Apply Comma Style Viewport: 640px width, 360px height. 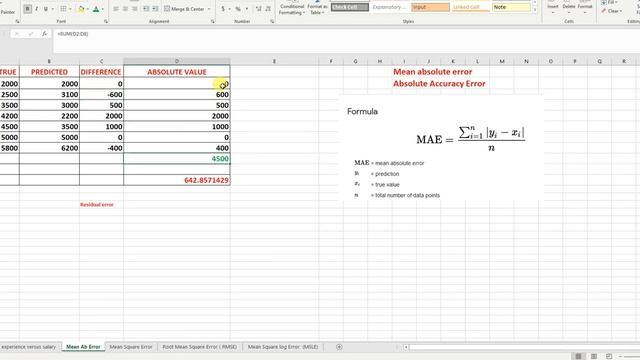pyautogui.click(x=247, y=9)
